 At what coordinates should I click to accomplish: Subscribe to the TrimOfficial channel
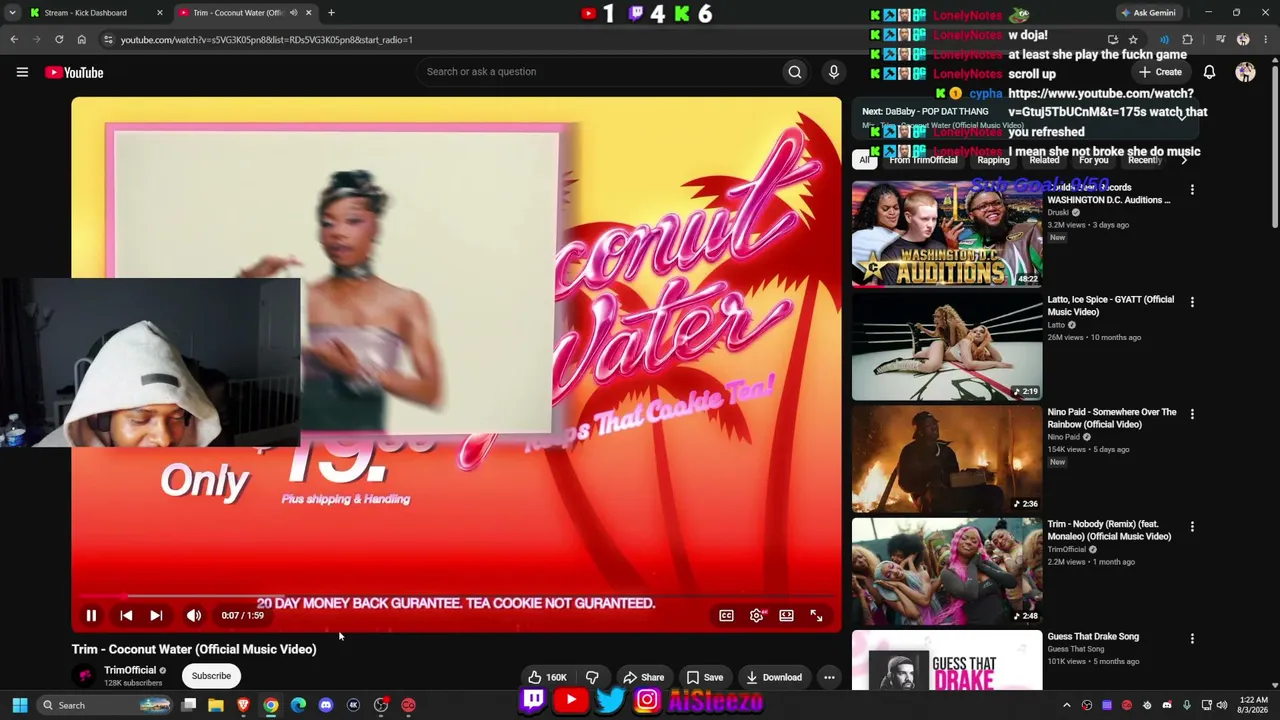coord(211,676)
